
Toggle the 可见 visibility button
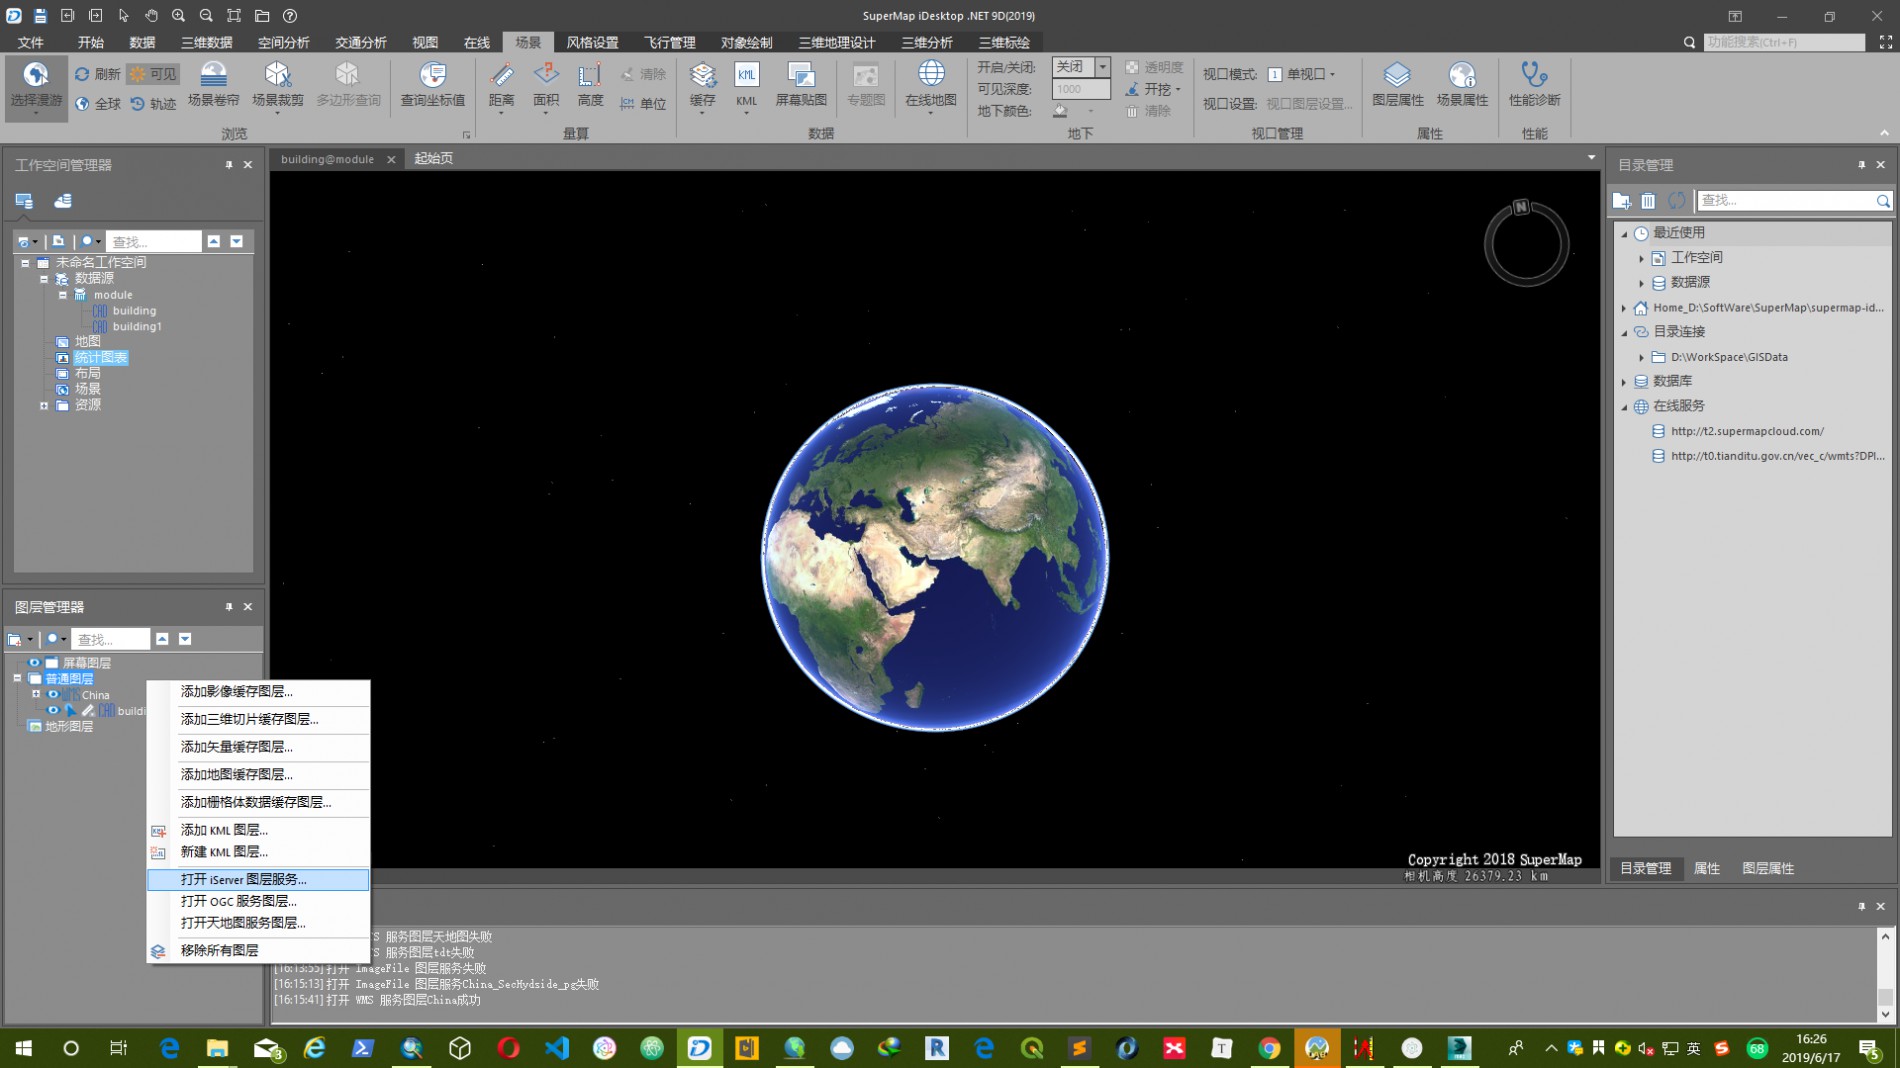click(x=153, y=74)
